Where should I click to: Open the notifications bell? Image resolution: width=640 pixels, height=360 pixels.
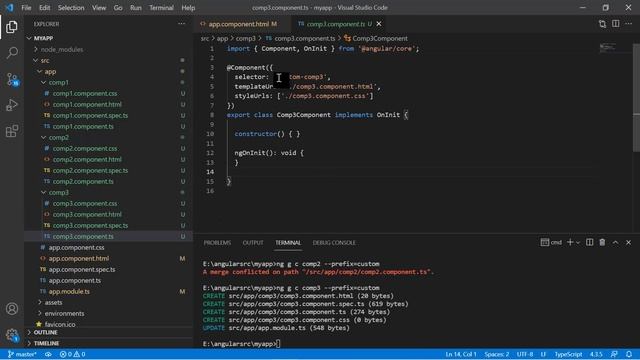[x=629, y=354]
